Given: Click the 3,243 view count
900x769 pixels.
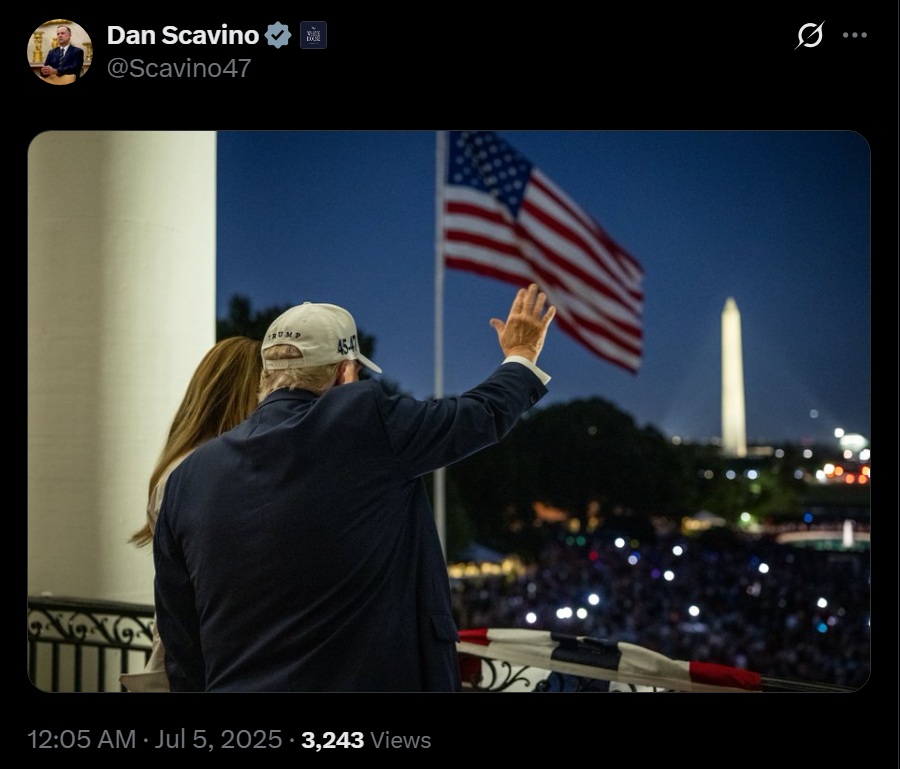Looking at the screenshot, I should pos(333,740).
